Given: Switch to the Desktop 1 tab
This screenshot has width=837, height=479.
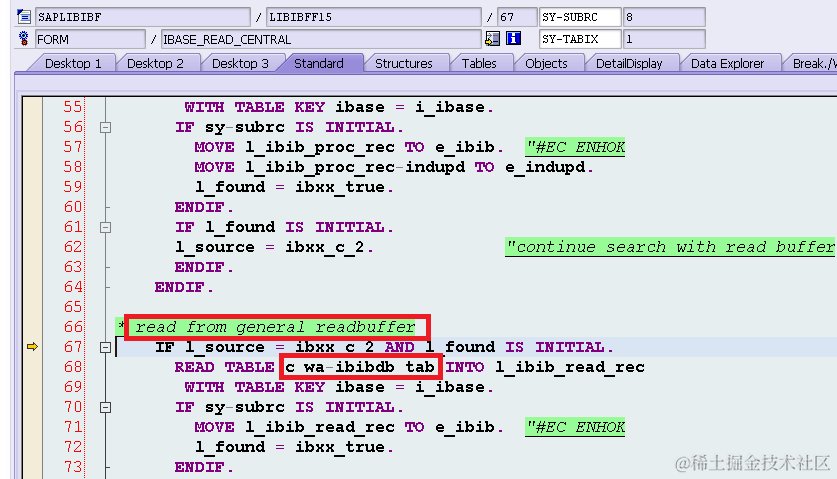Looking at the screenshot, I should 73,64.
